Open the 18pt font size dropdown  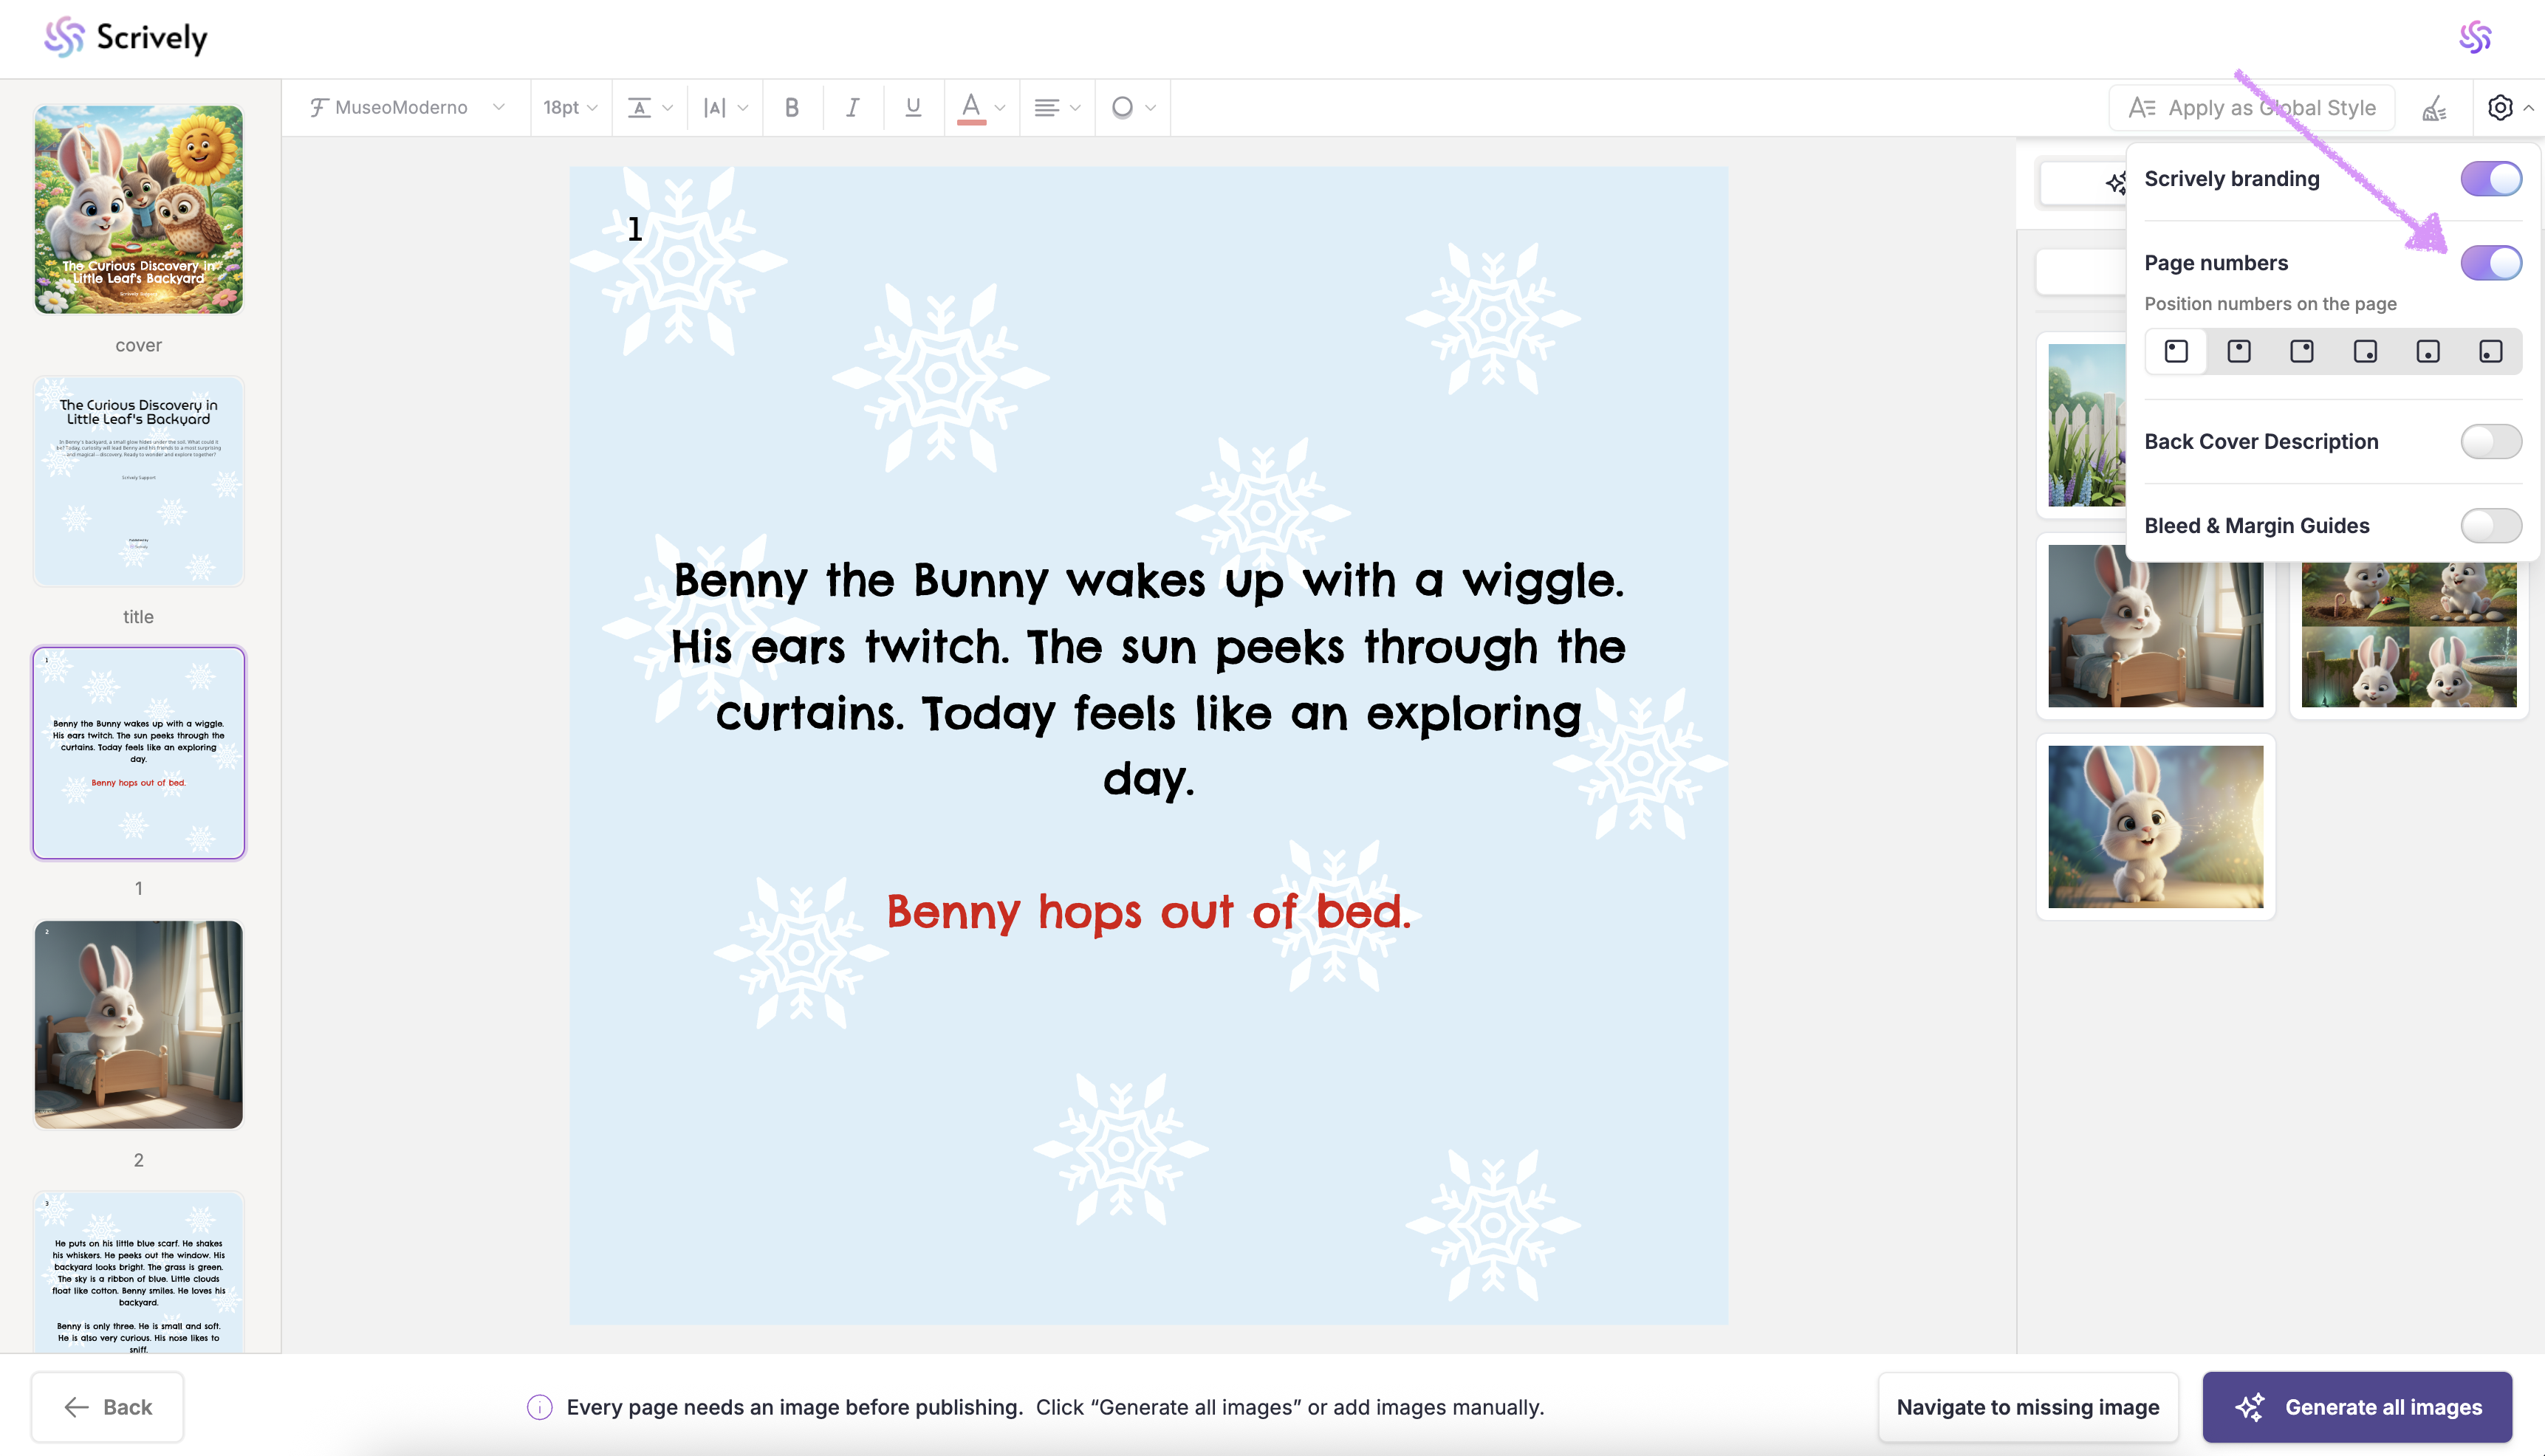pos(570,107)
